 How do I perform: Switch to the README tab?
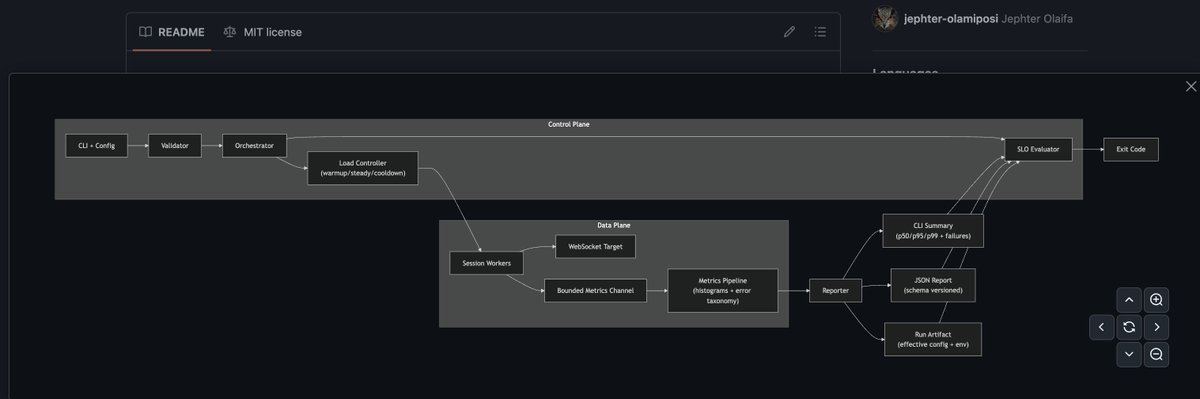[172, 32]
